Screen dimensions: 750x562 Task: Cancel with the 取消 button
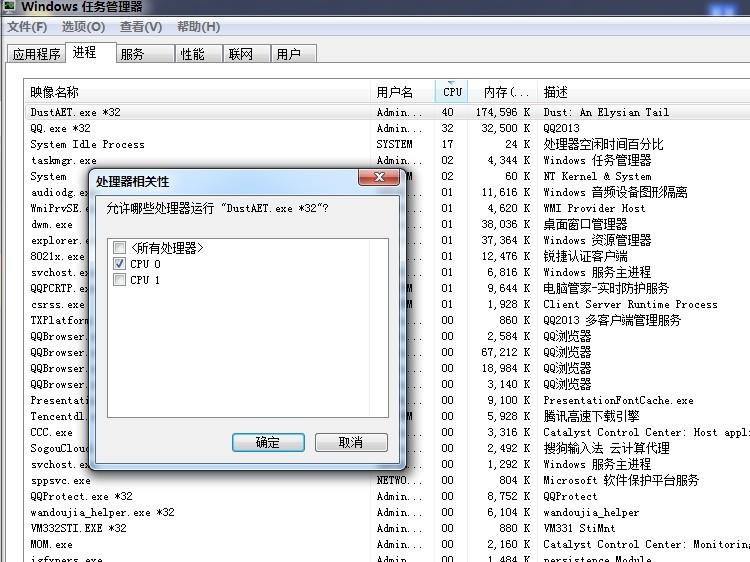point(351,442)
